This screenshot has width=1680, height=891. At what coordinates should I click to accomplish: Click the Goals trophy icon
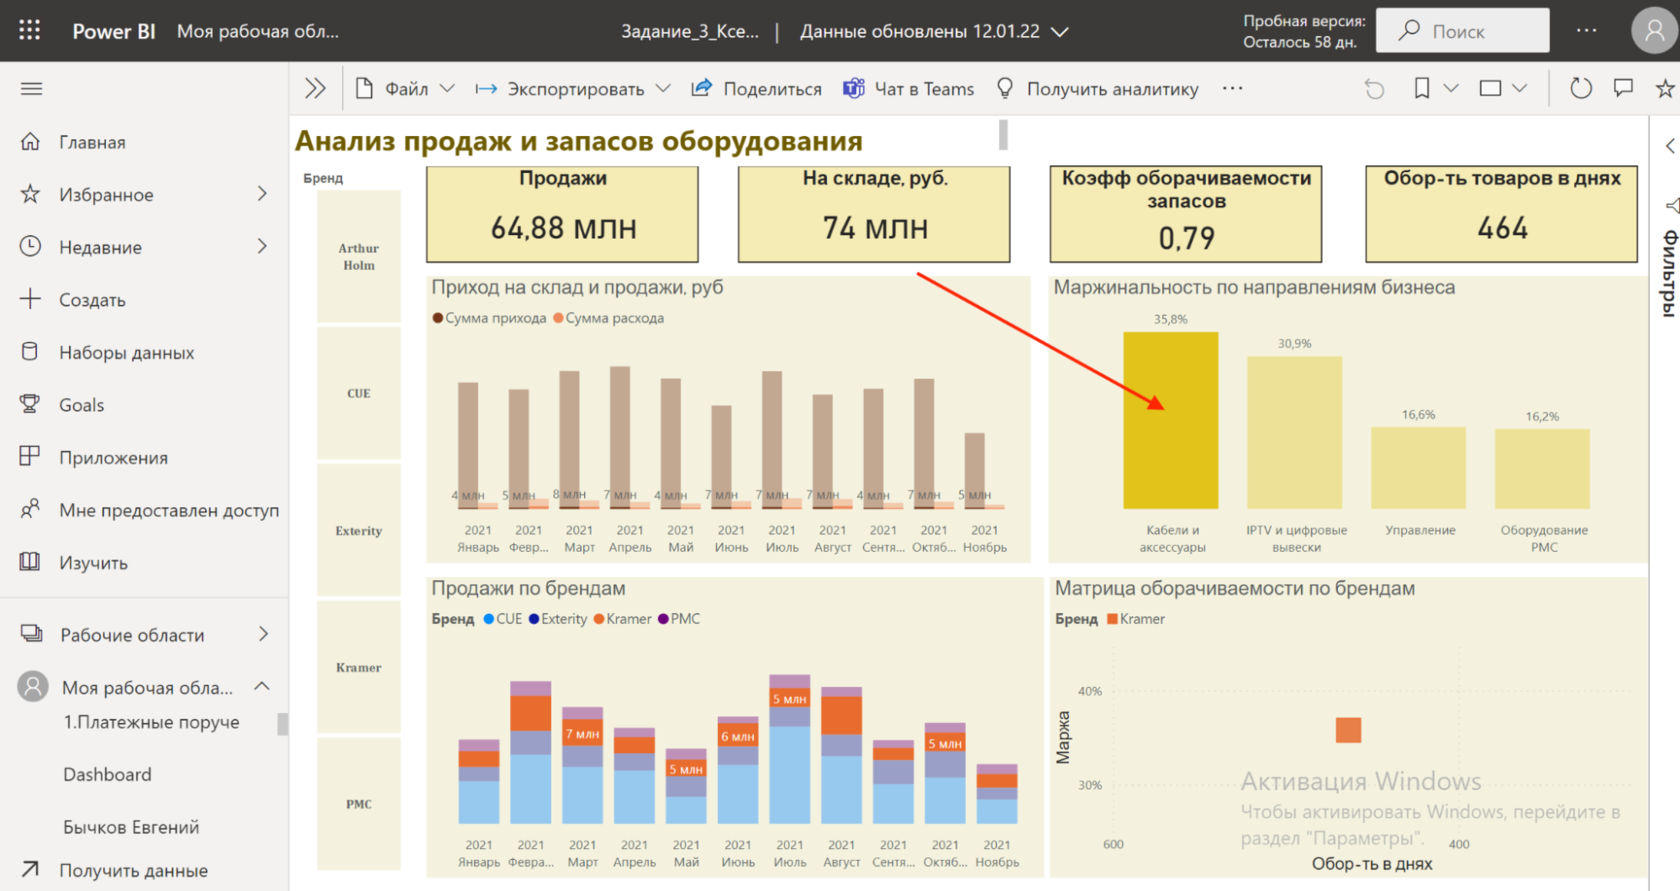tap(30, 404)
